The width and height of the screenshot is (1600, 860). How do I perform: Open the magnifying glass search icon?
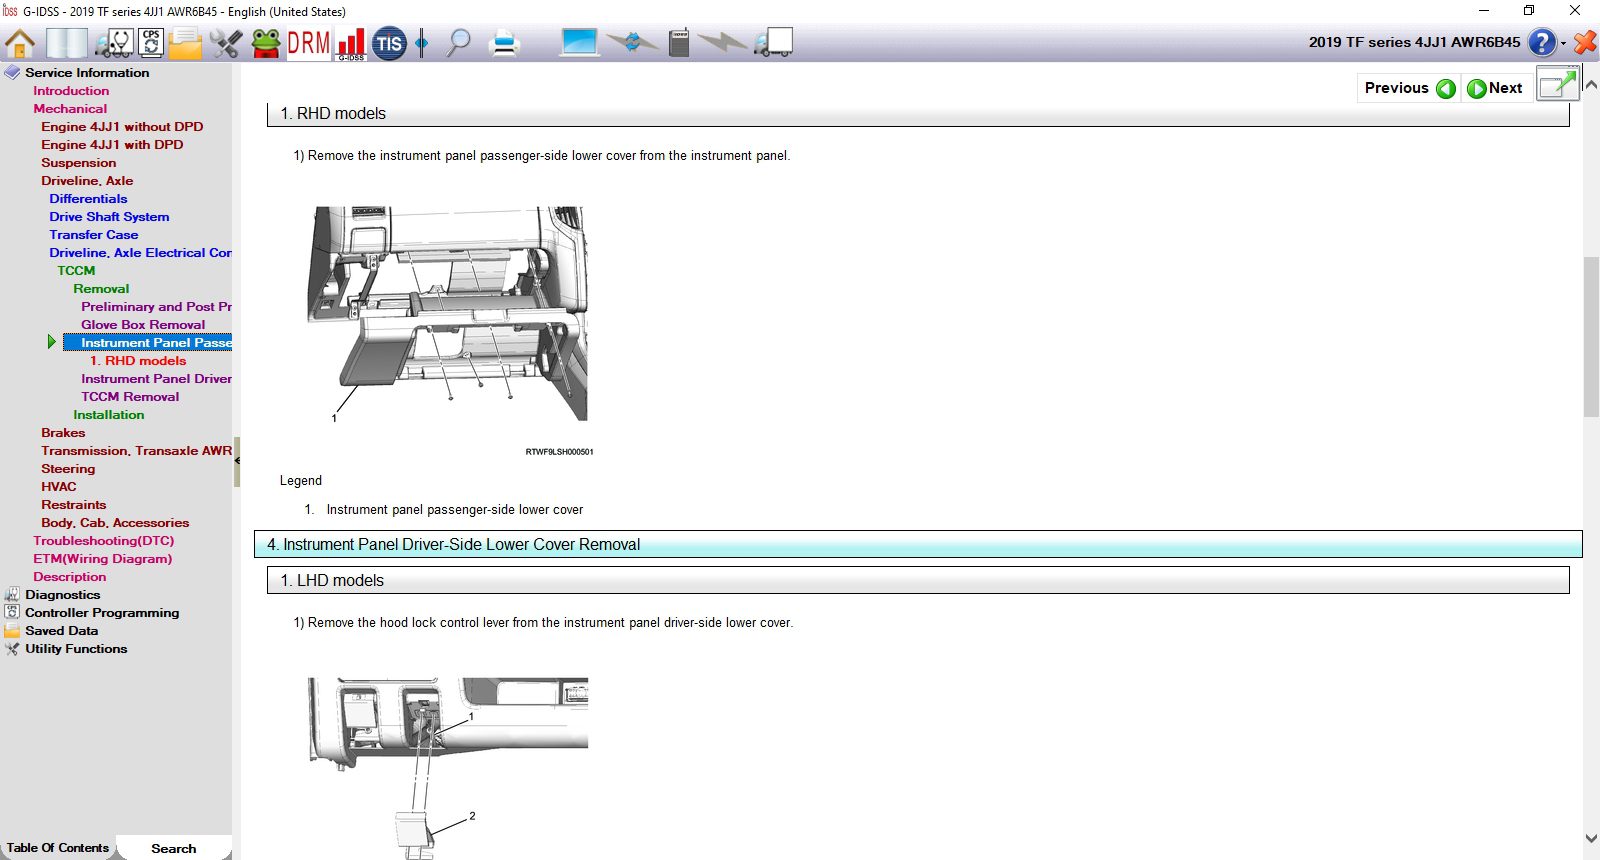click(x=458, y=43)
